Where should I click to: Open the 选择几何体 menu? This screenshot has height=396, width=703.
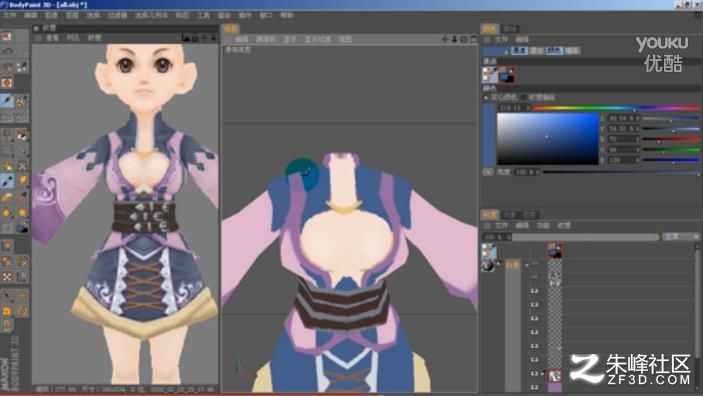pos(151,15)
